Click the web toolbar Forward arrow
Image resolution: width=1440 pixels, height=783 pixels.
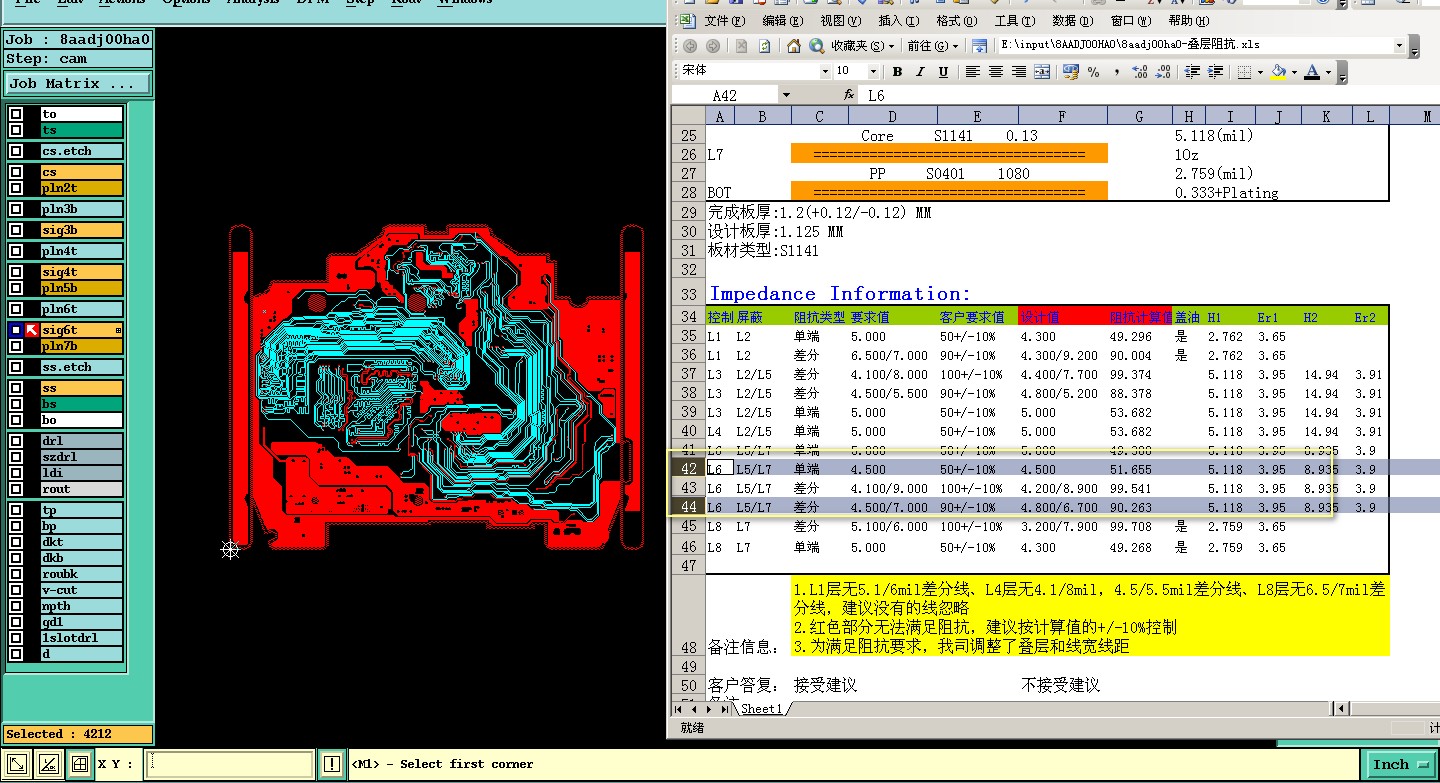pyautogui.click(x=713, y=46)
